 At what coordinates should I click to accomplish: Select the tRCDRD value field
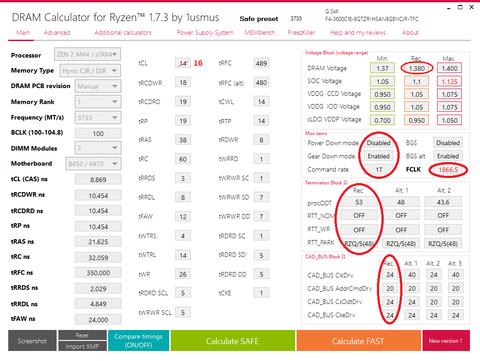click(183, 102)
